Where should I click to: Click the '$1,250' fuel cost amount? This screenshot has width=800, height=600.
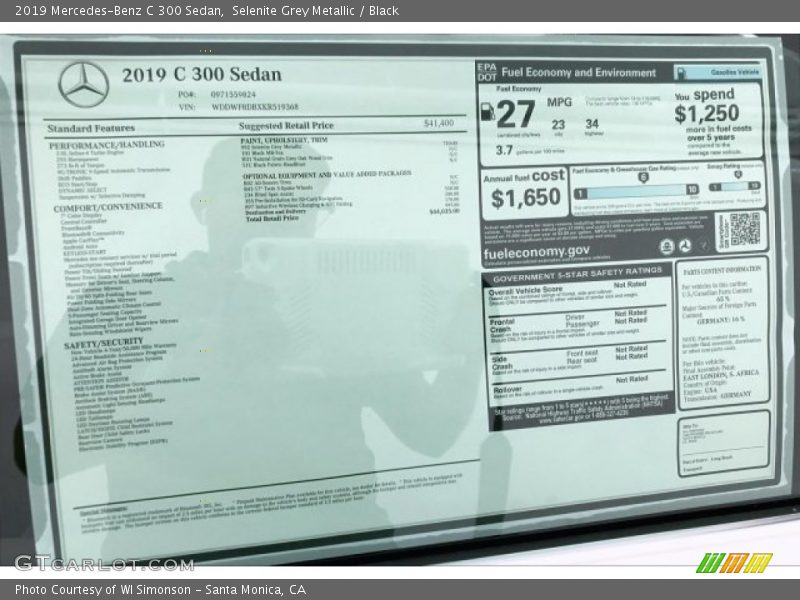(x=707, y=113)
